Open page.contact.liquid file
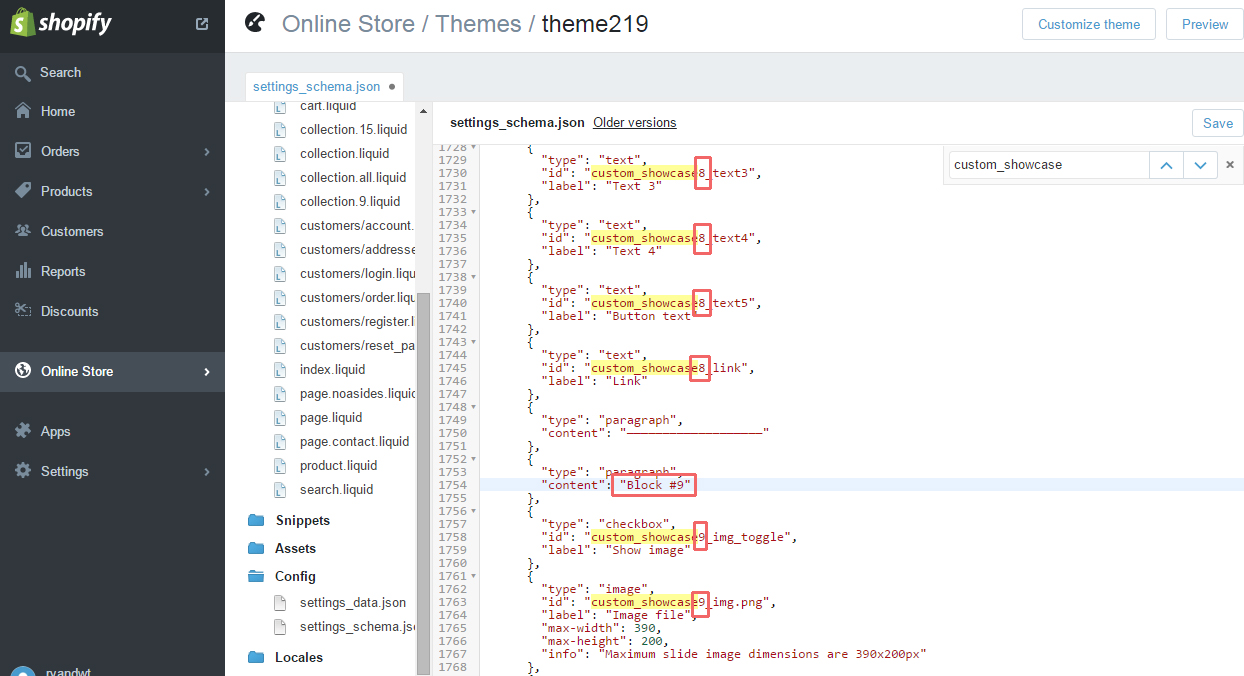 point(354,441)
